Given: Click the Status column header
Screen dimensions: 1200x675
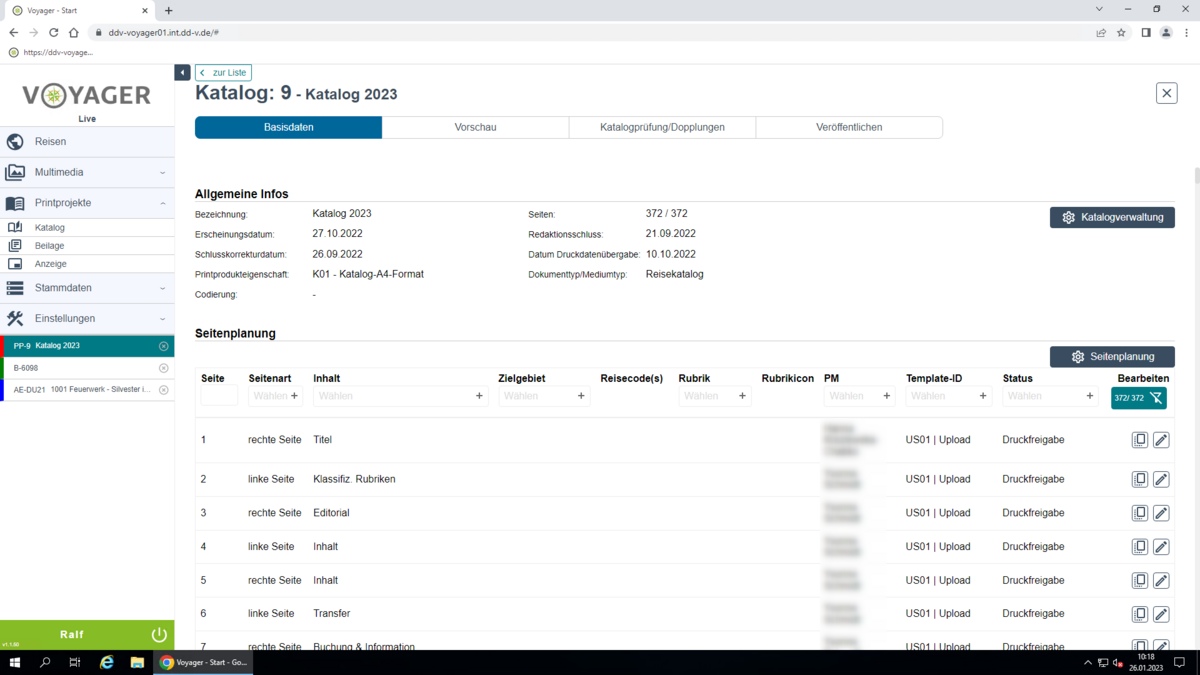Looking at the screenshot, I should click(1018, 379).
